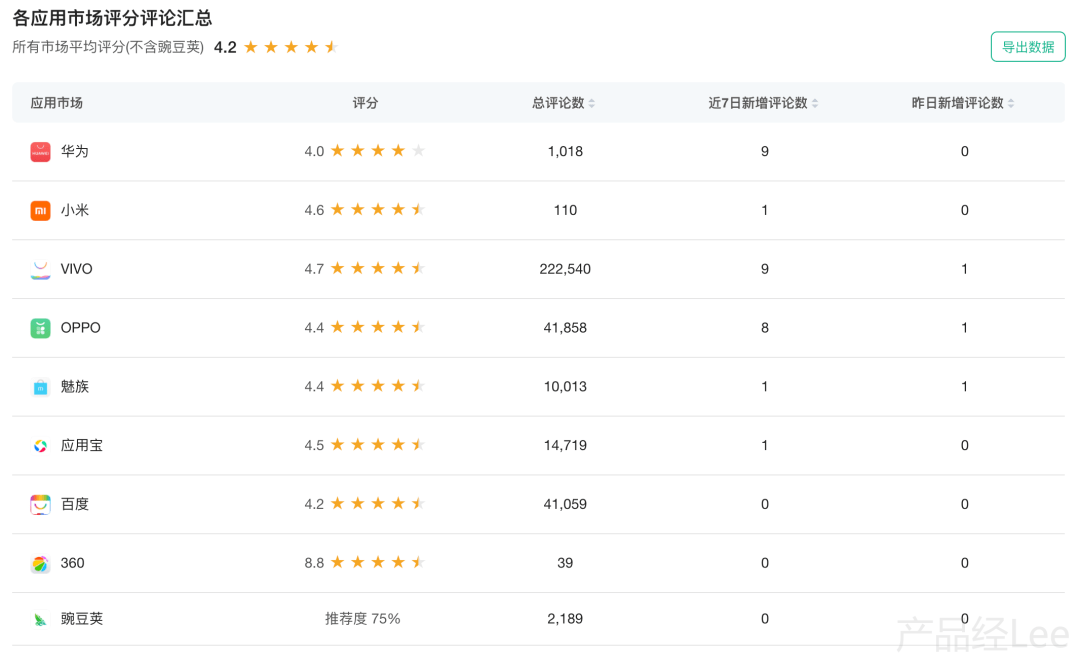This screenshot has height=664, width=1080.
Task: Select the VIVO market icon
Action: point(40,270)
